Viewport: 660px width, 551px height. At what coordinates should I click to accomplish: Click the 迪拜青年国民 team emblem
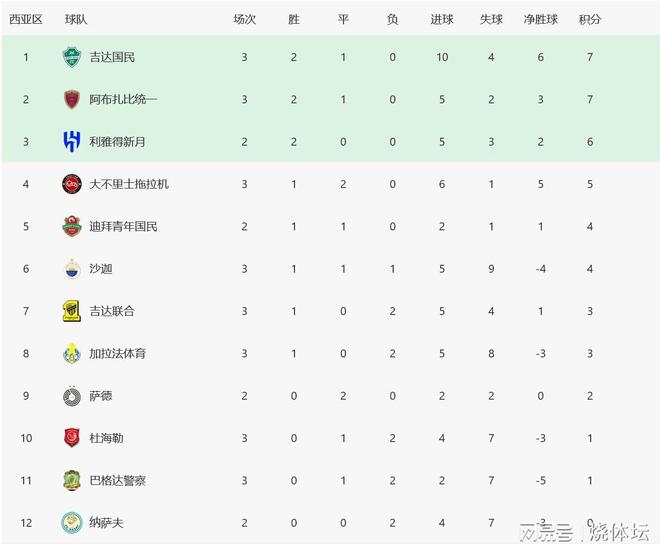[71, 226]
